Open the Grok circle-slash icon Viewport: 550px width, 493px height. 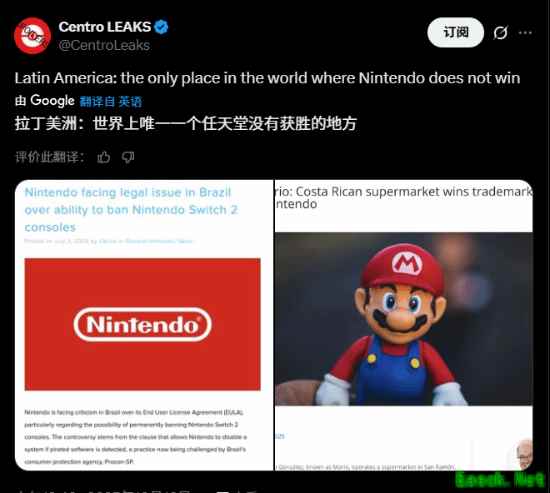(x=500, y=33)
